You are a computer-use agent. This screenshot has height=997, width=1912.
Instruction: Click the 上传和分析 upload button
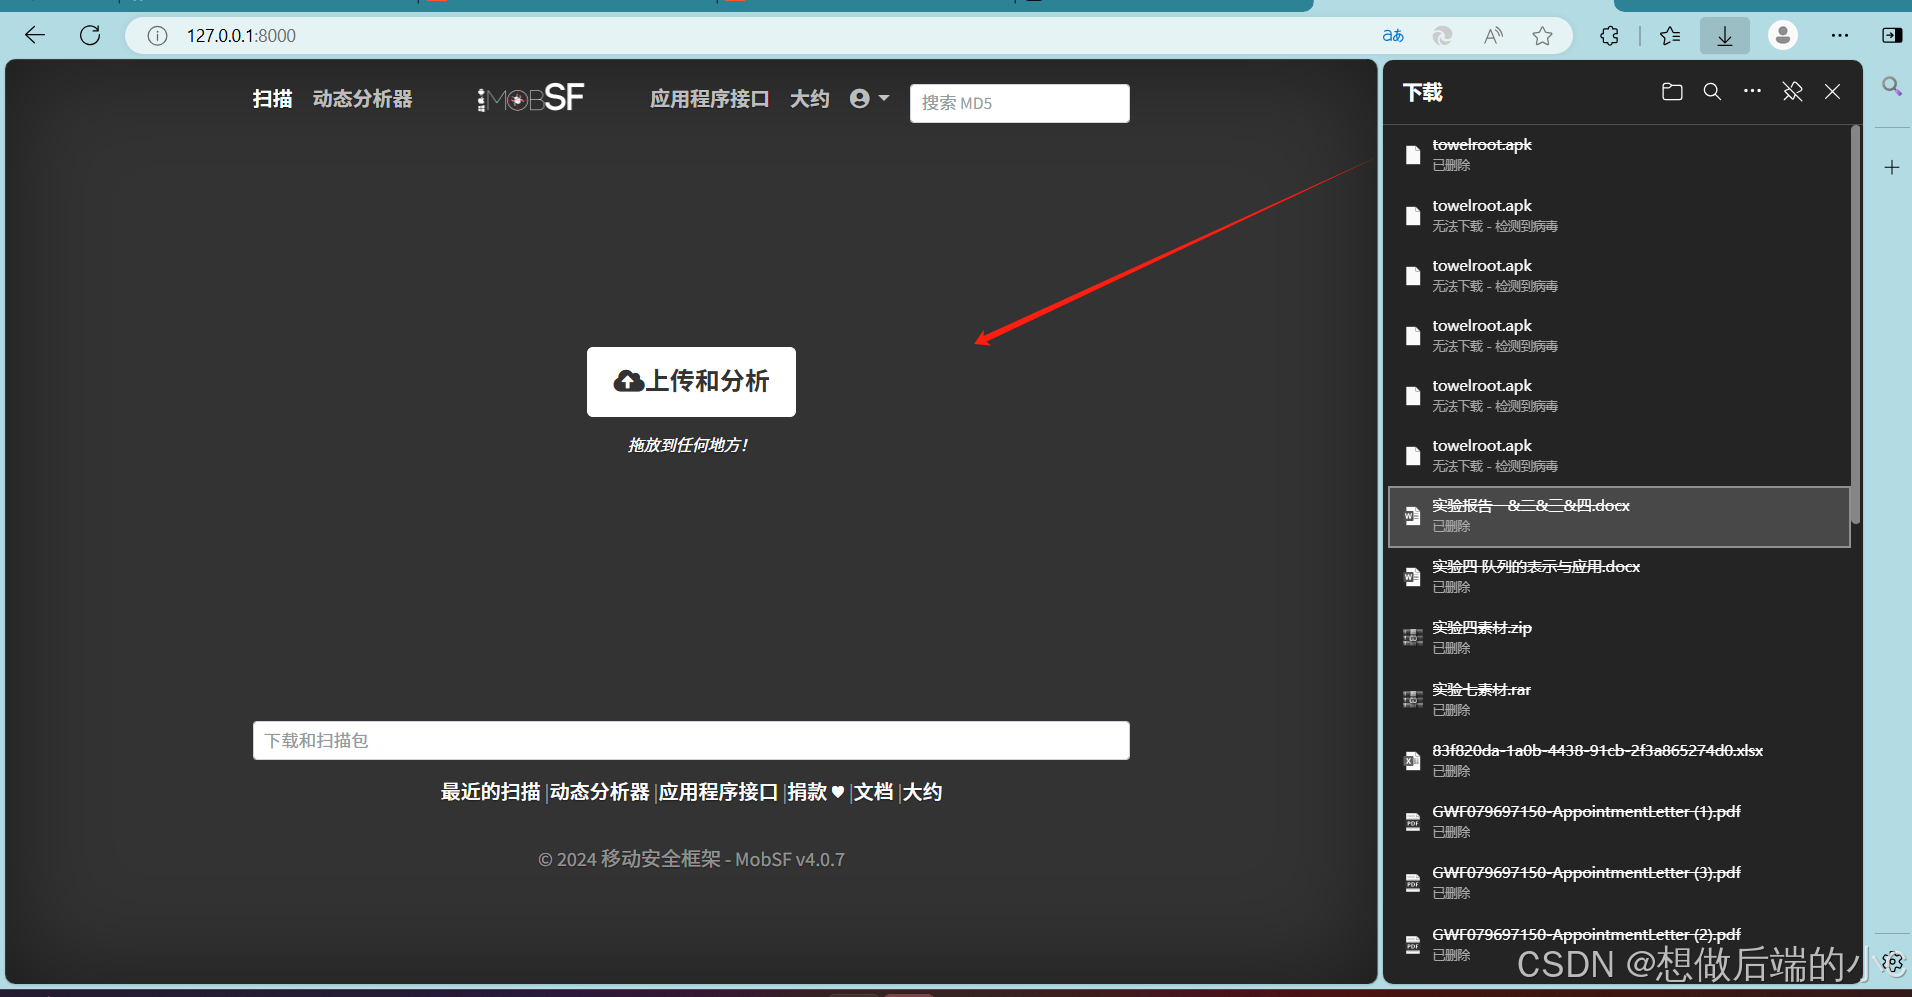pyautogui.click(x=691, y=381)
